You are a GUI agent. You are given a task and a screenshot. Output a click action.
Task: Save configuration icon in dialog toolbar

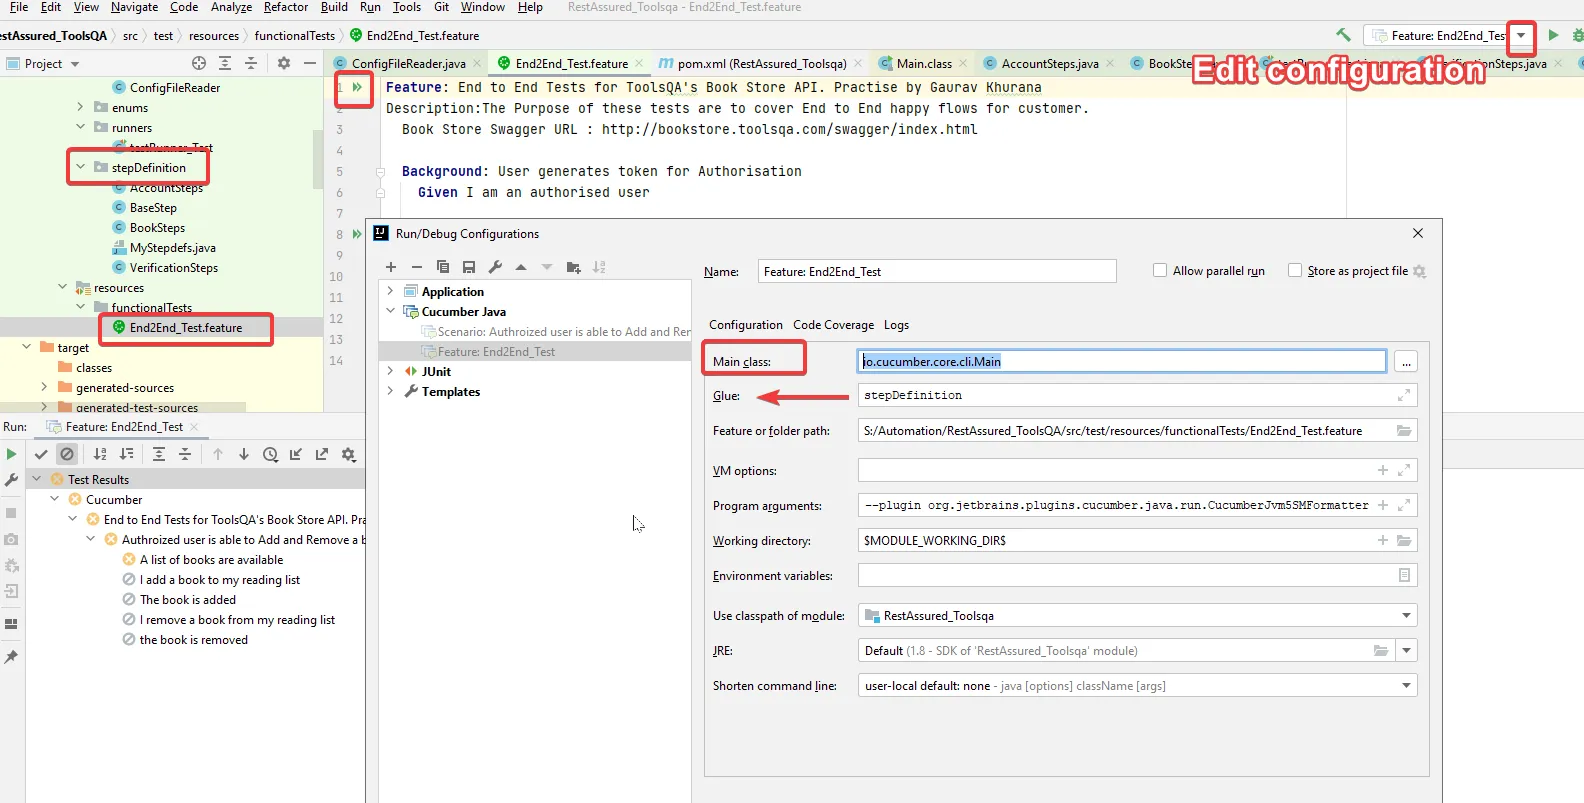coord(469,267)
